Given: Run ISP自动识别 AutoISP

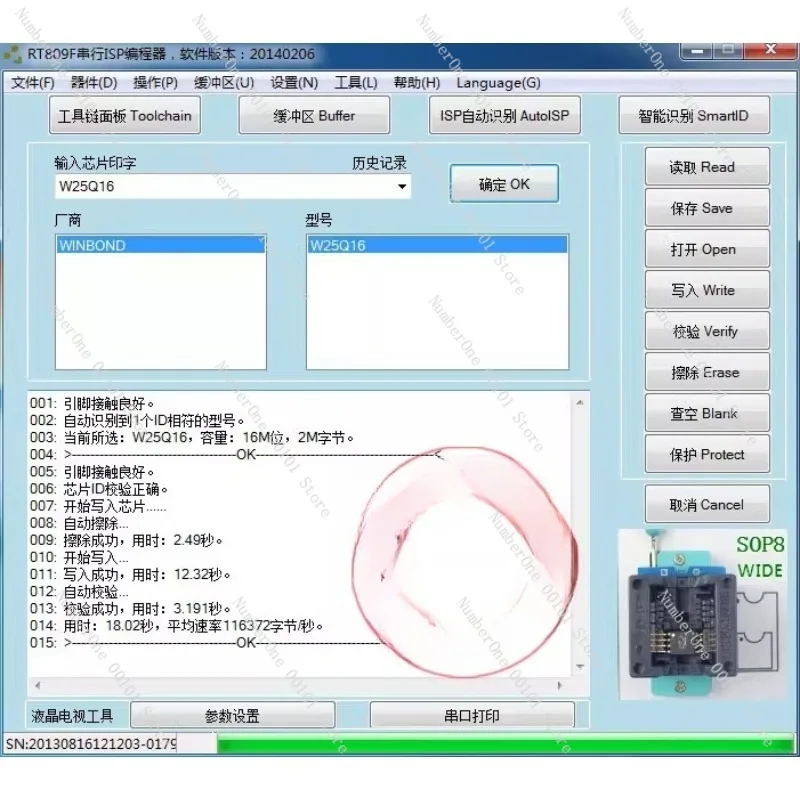Looking at the screenshot, I should tap(505, 116).
